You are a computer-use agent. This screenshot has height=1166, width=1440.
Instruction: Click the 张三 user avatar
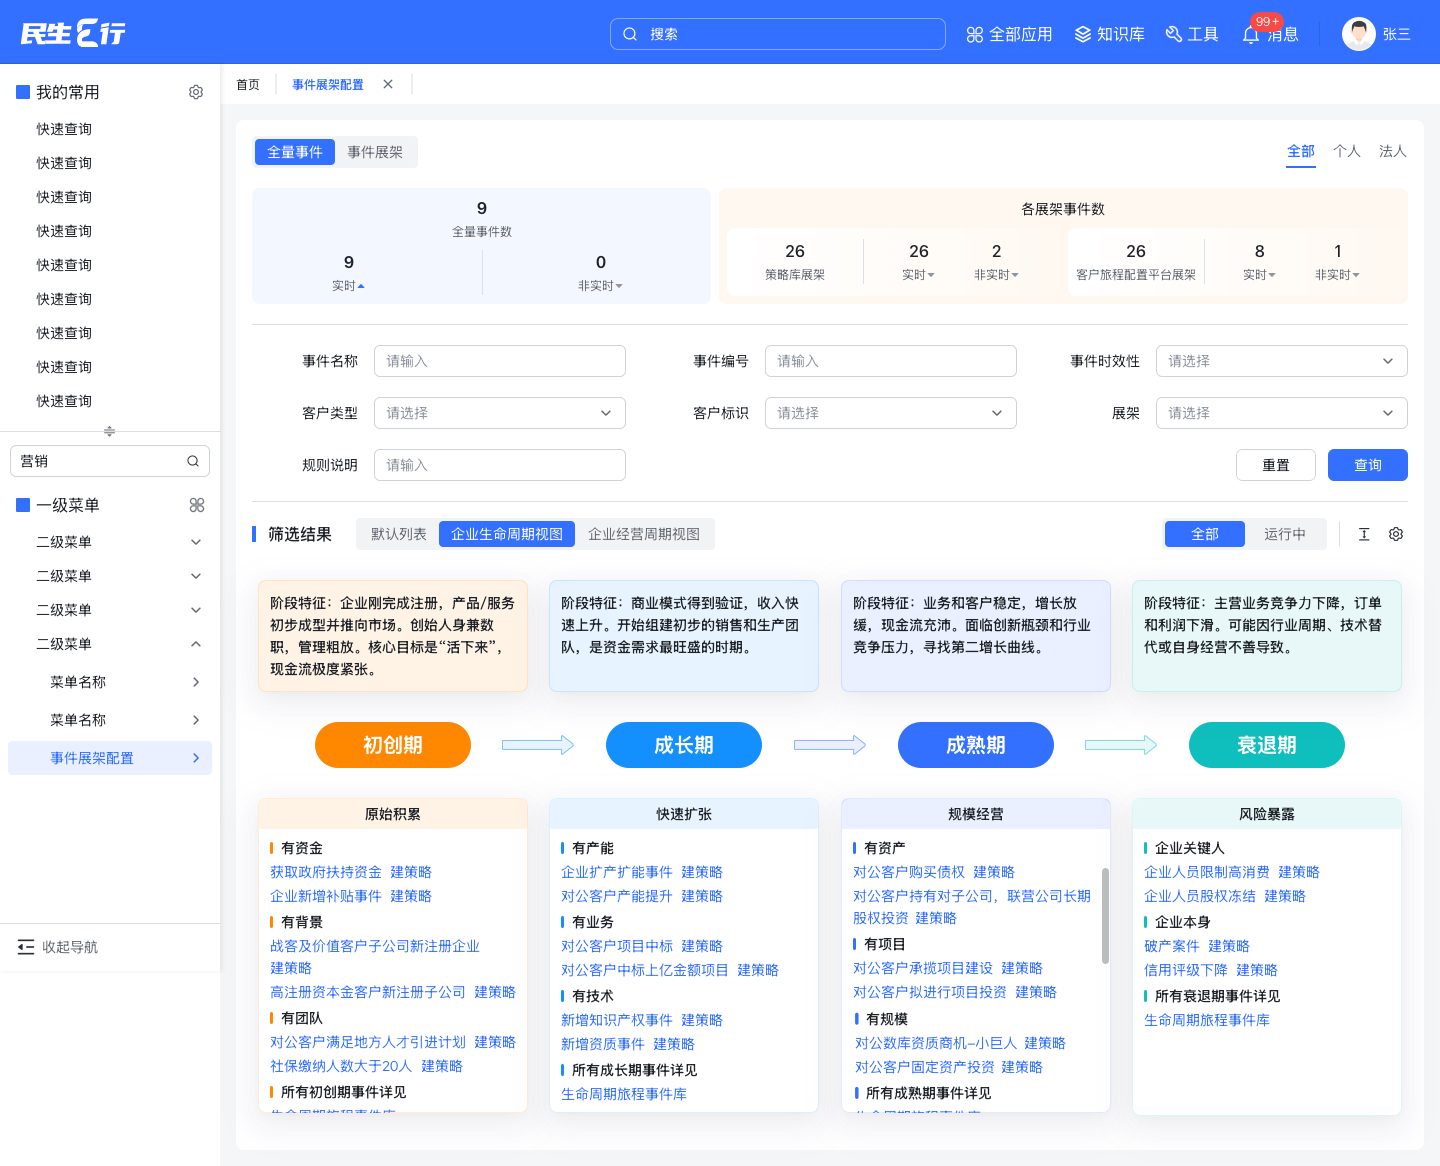click(1359, 34)
